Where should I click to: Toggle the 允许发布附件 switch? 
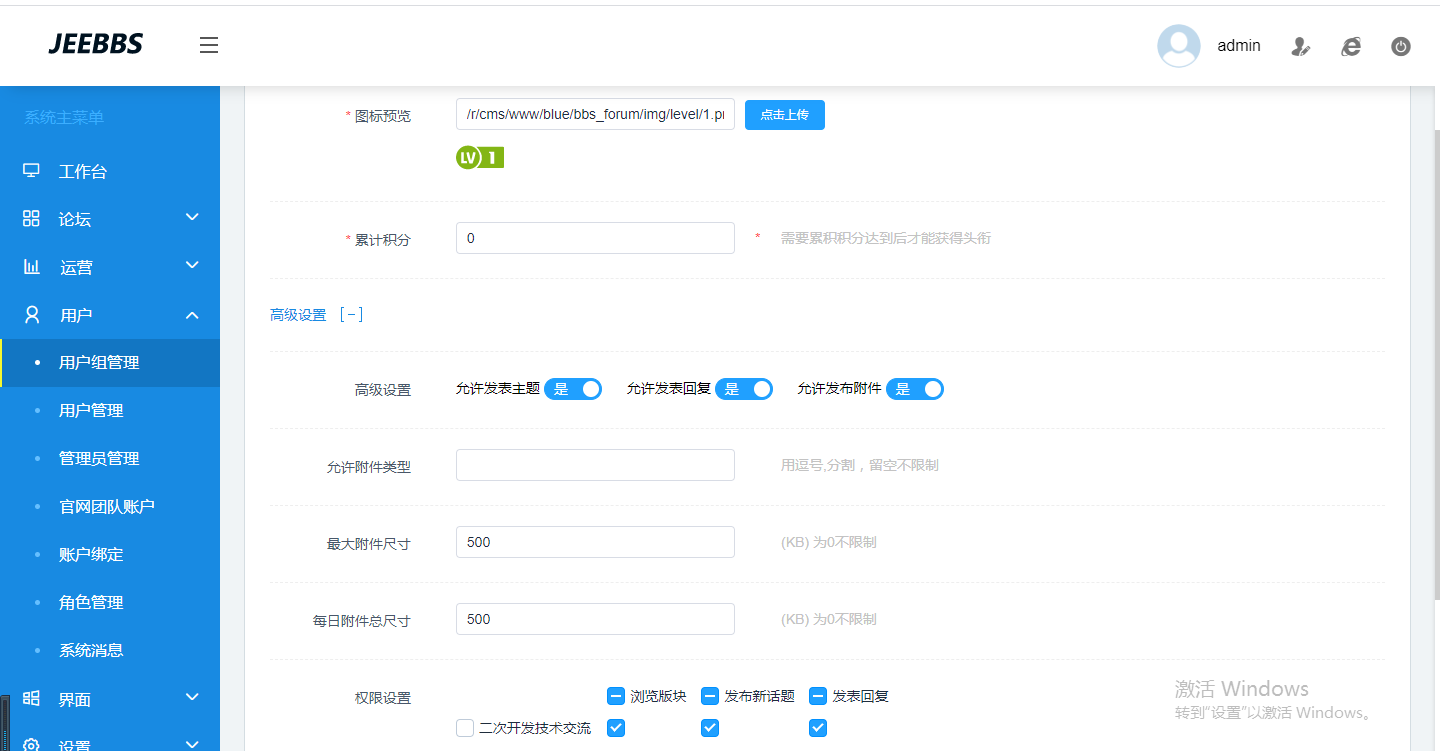[915, 389]
